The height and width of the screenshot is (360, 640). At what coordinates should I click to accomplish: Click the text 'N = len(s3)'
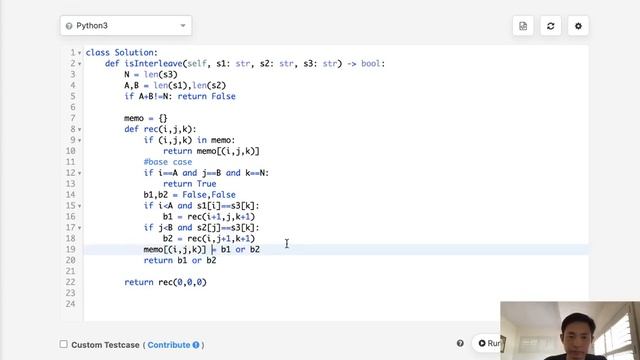pyautogui.click(x=151, y=75)
